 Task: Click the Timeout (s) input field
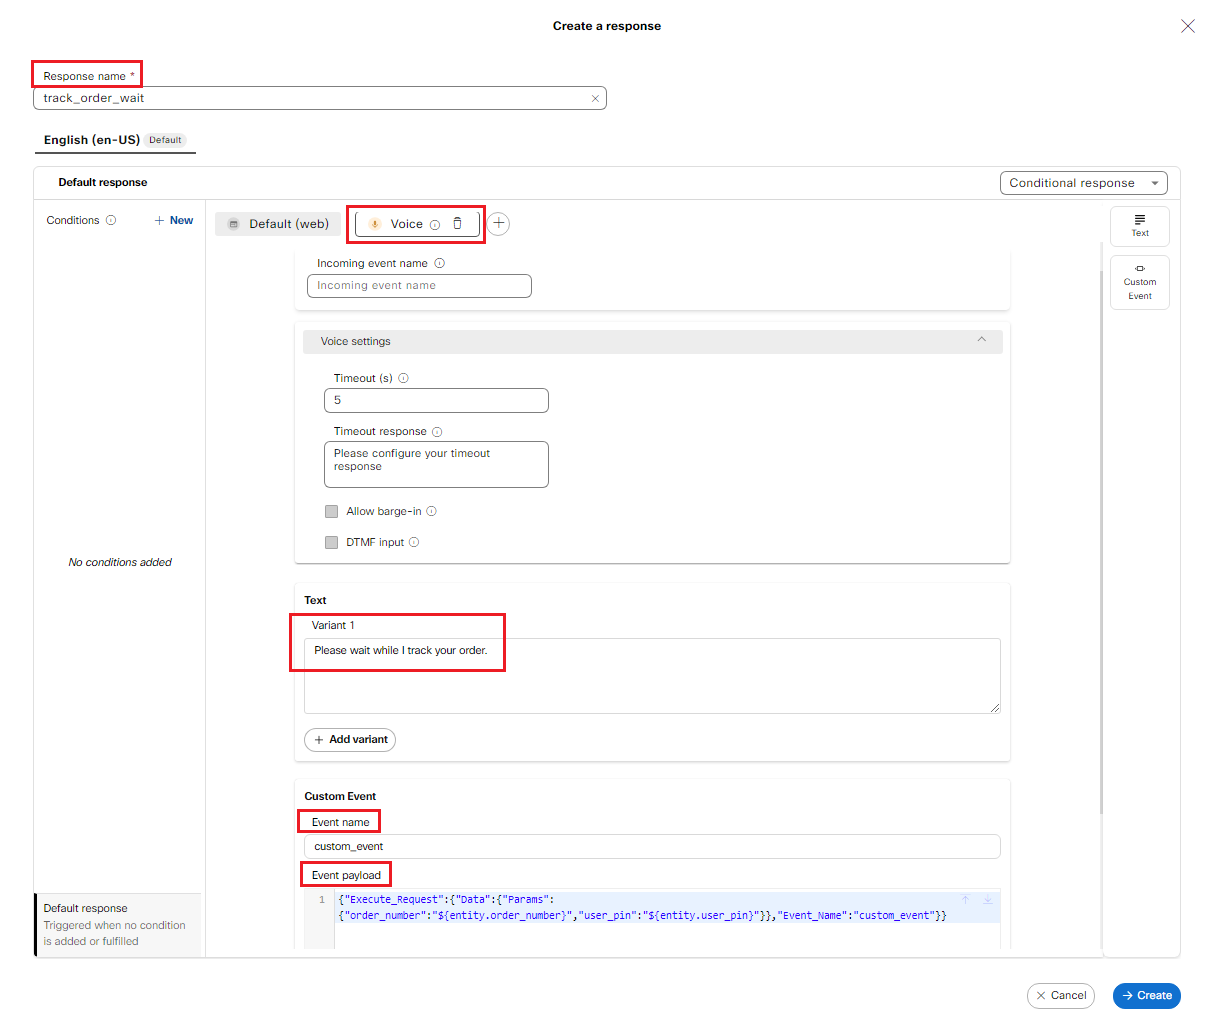coord(436,400)
